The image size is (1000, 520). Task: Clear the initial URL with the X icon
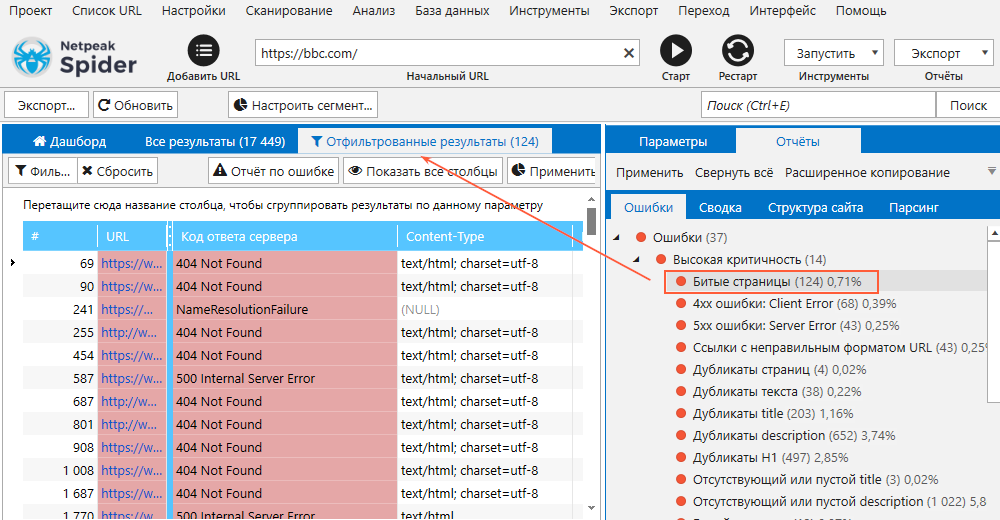[629, 53]
